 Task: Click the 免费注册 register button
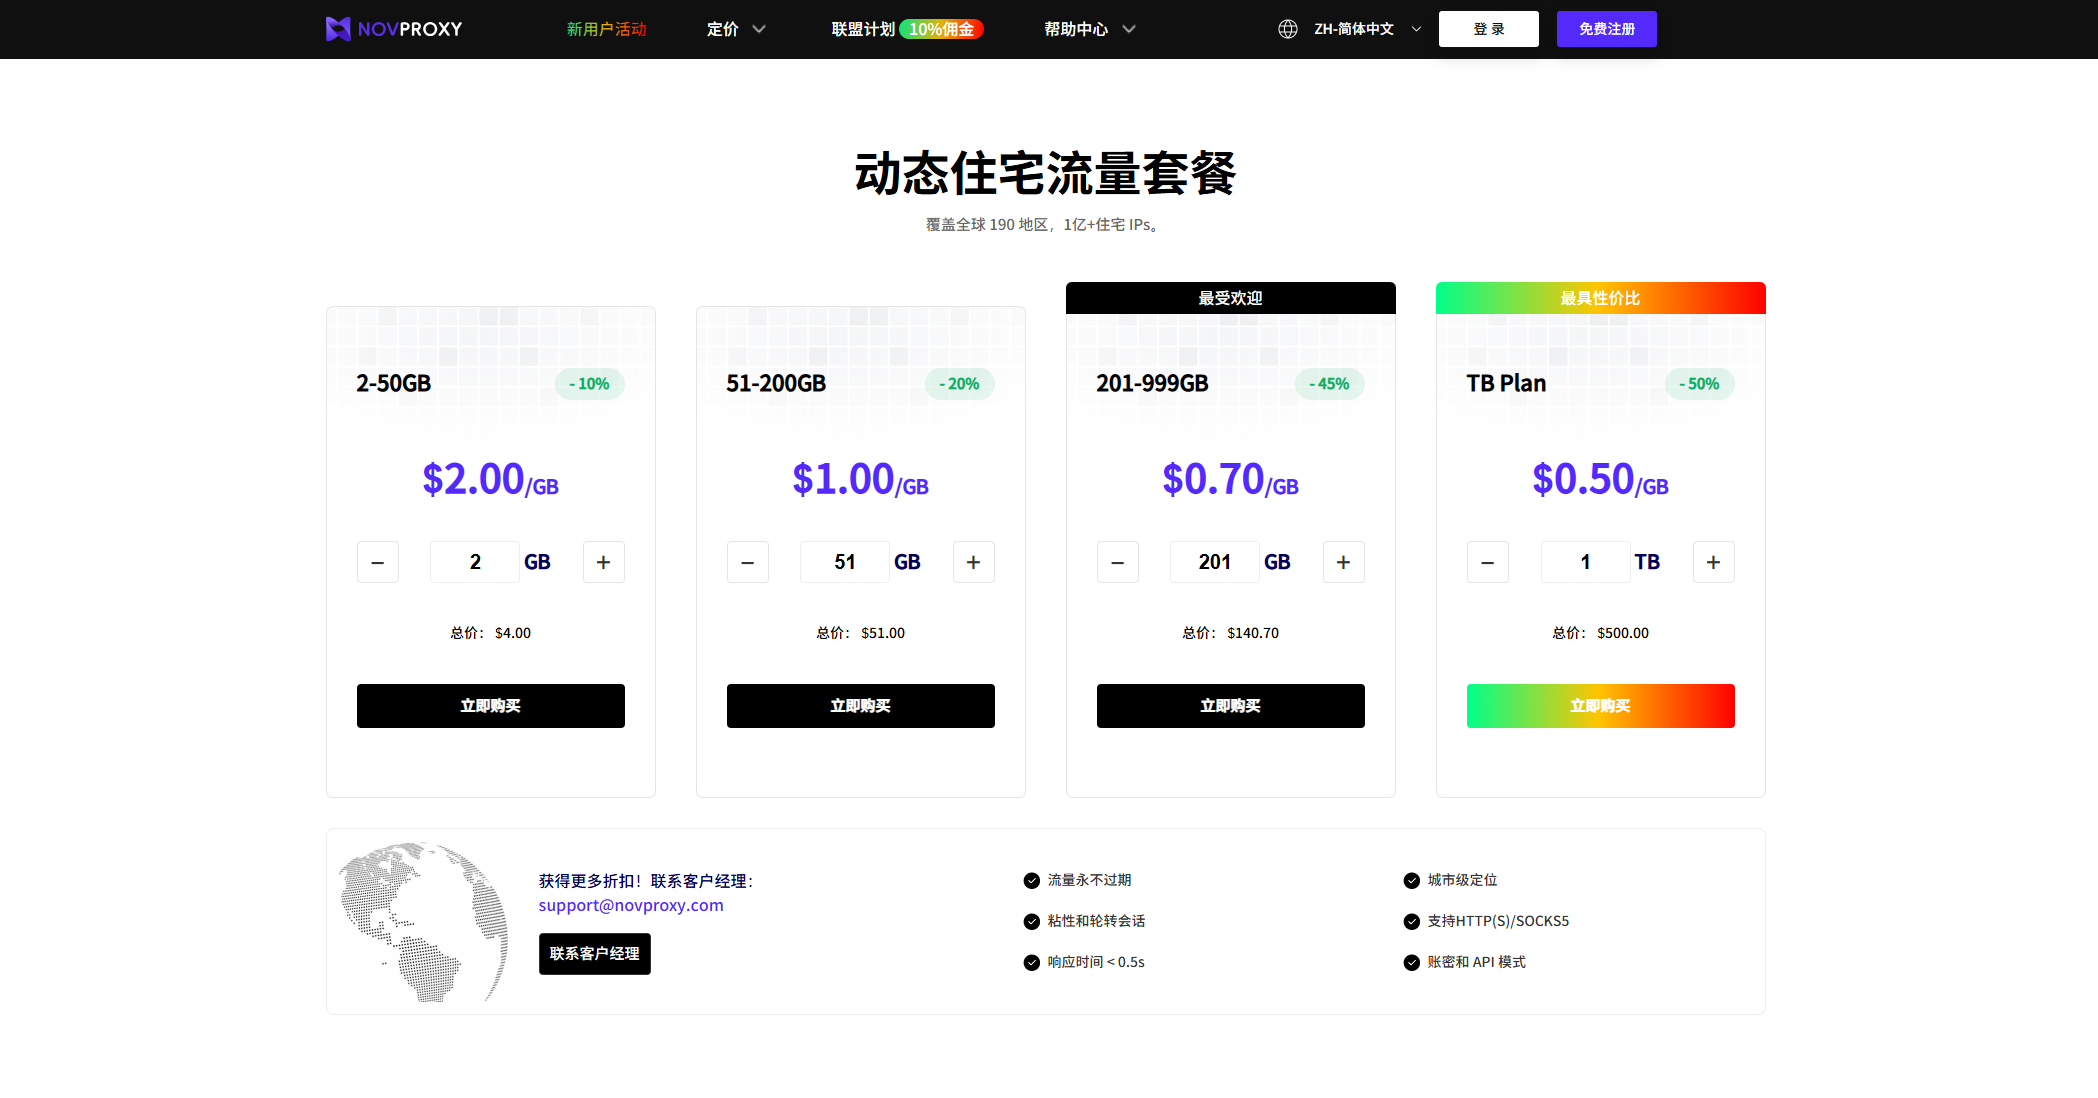pos(1606,29)
